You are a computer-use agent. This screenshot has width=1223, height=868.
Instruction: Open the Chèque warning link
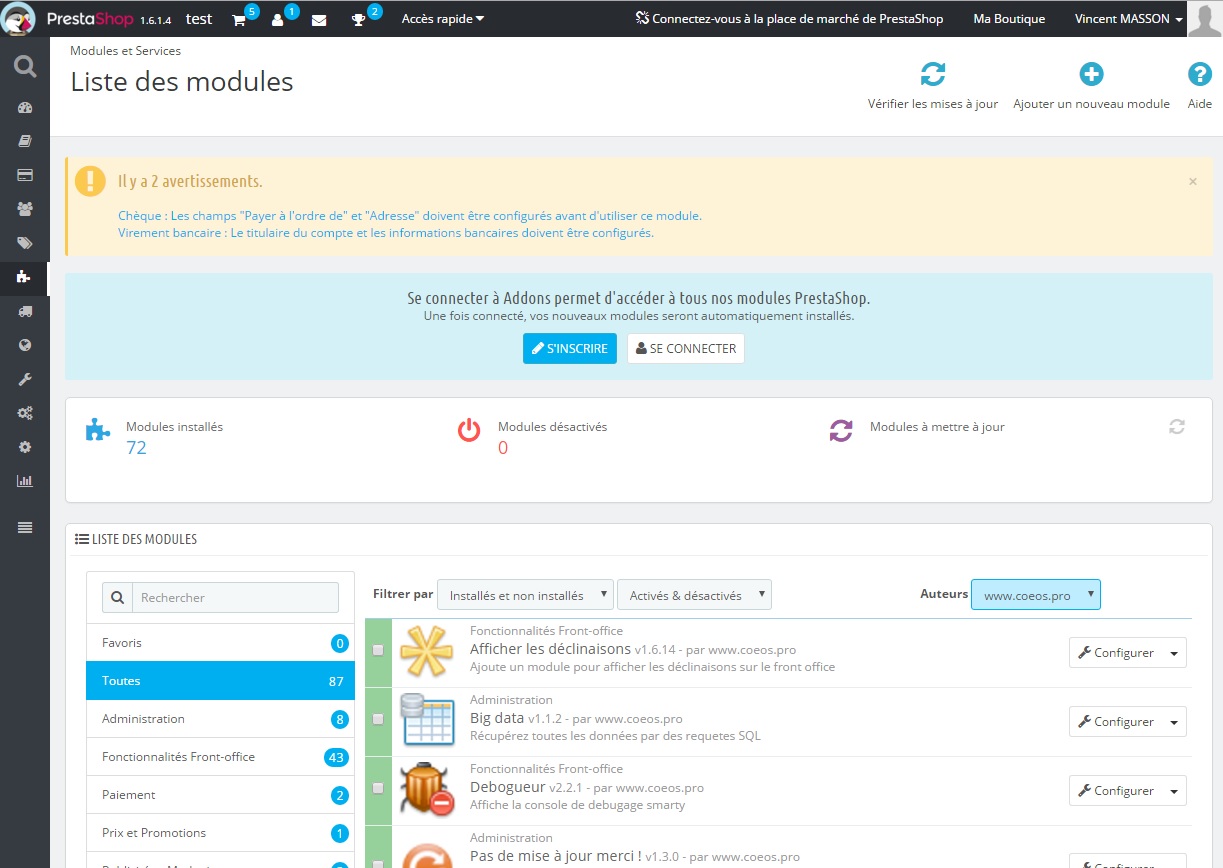[x=410, y=216]
